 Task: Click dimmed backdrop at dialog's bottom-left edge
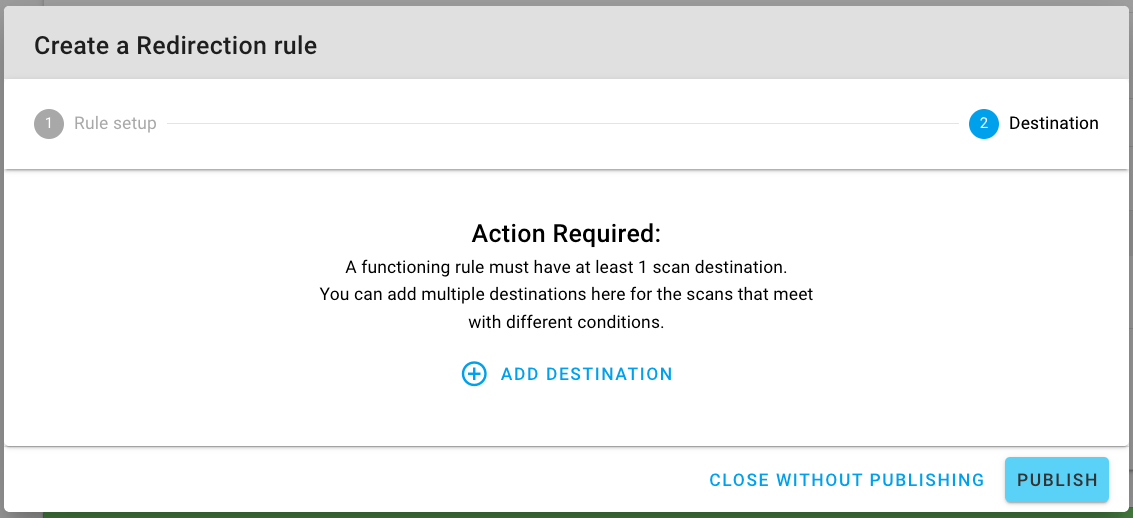point(20,514)
